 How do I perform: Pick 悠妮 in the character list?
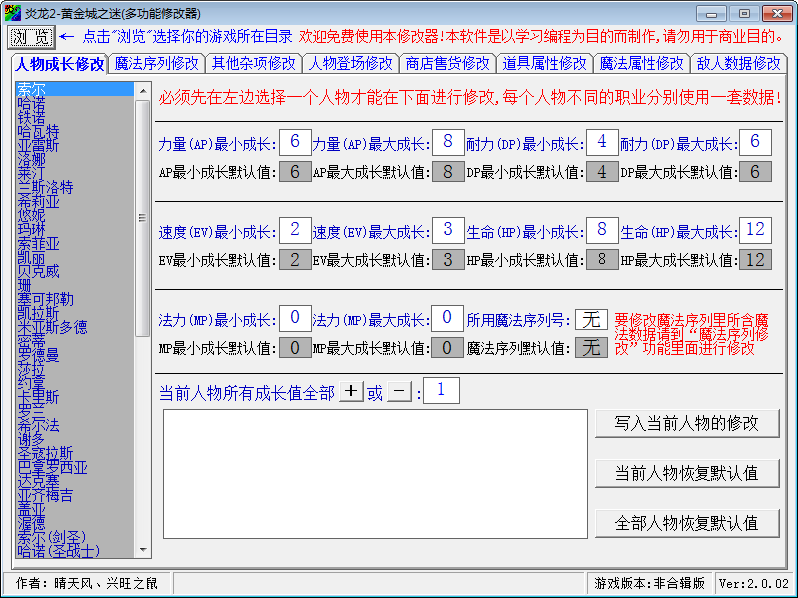(75, 216)
